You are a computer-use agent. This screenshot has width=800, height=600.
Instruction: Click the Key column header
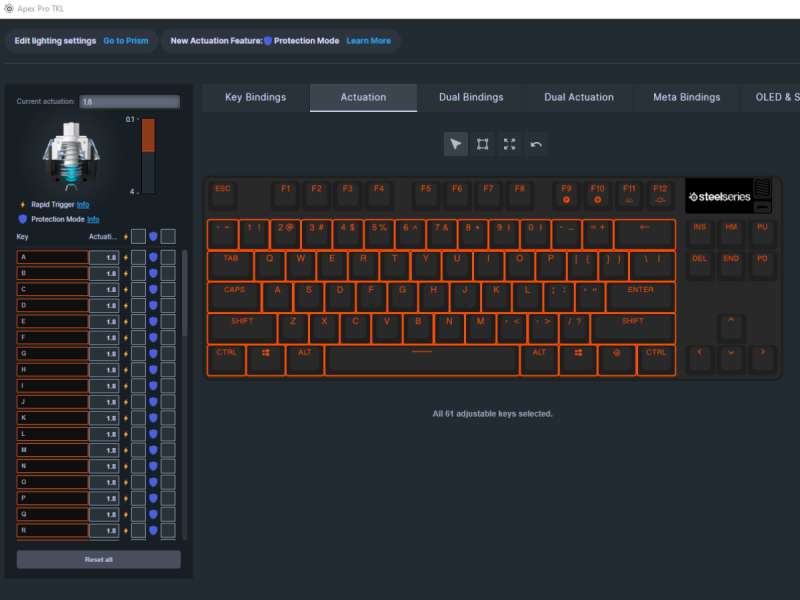click(22, 237)
